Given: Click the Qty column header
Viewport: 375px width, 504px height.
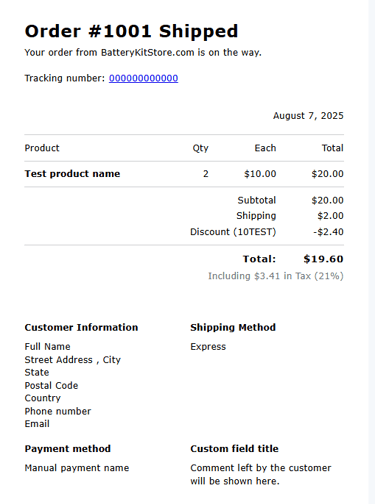Looking at the screenshot, I should (200, 148).
